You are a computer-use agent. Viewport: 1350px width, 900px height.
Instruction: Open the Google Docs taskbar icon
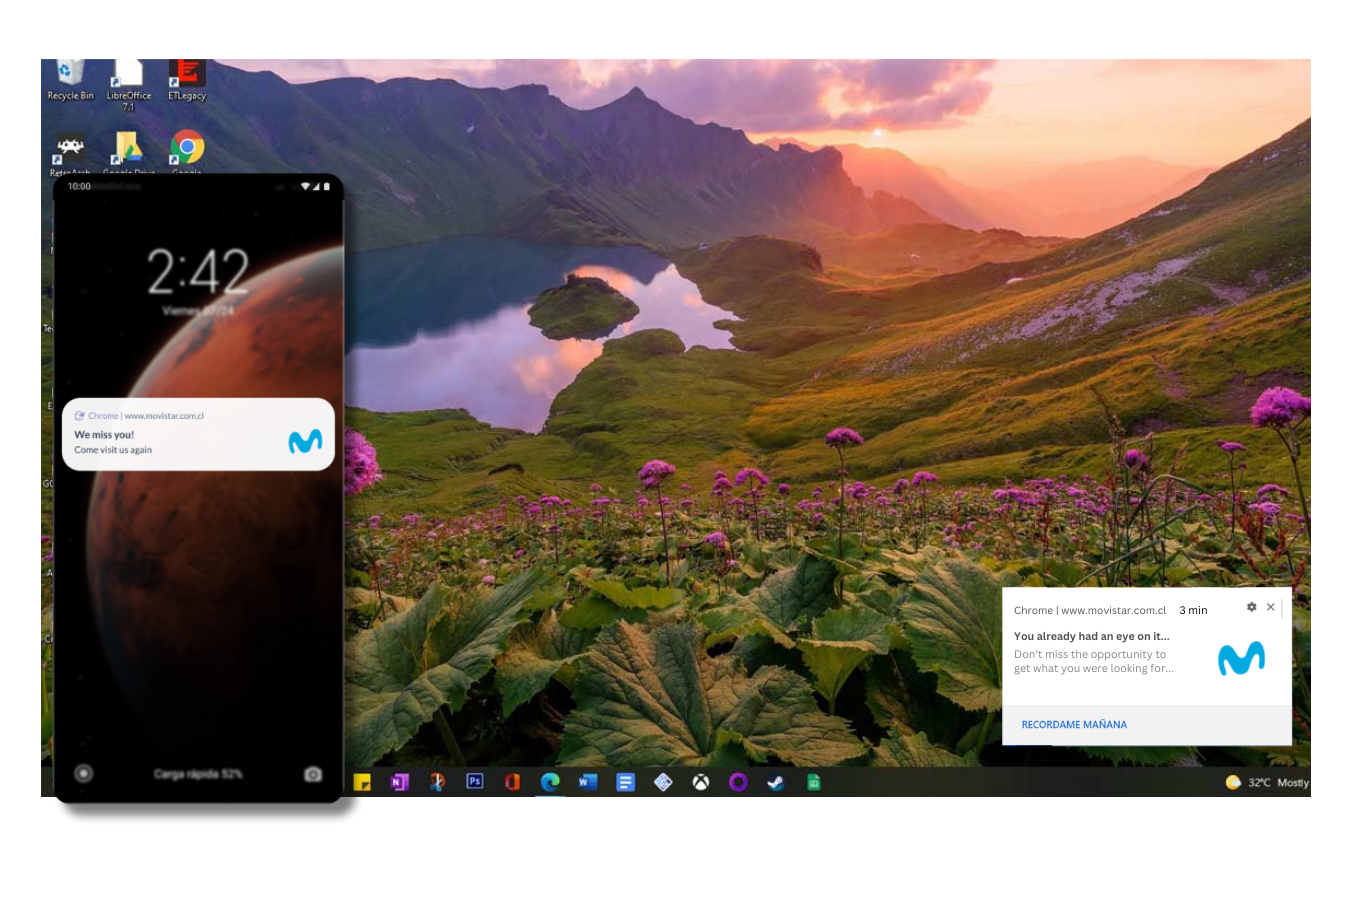click(x=625, y=782)
